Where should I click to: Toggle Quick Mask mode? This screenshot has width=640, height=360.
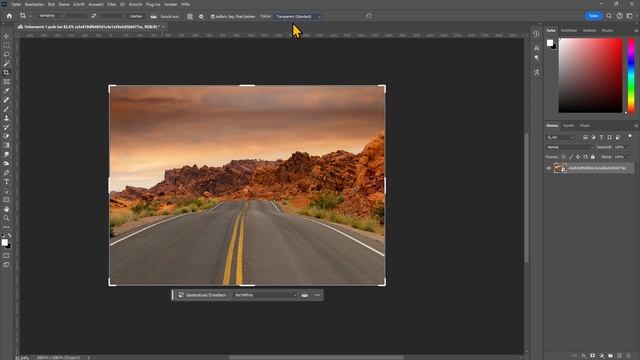(x=6, y=256)
